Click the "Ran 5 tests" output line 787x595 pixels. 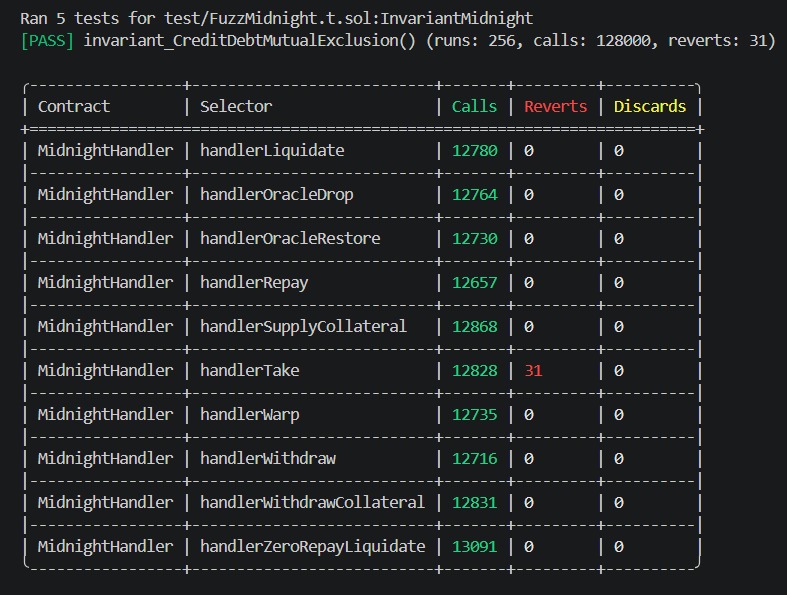276,19
